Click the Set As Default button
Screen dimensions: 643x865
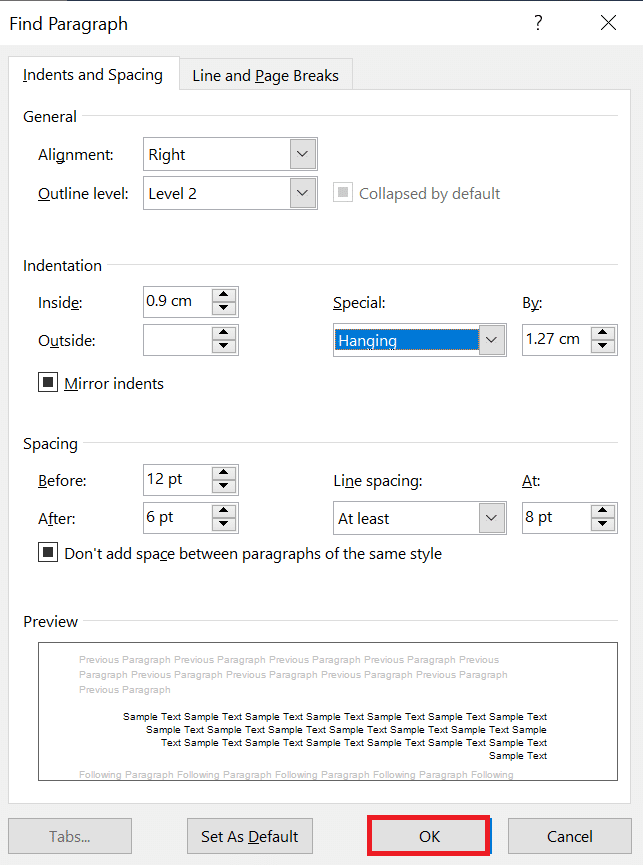point(250,836)
